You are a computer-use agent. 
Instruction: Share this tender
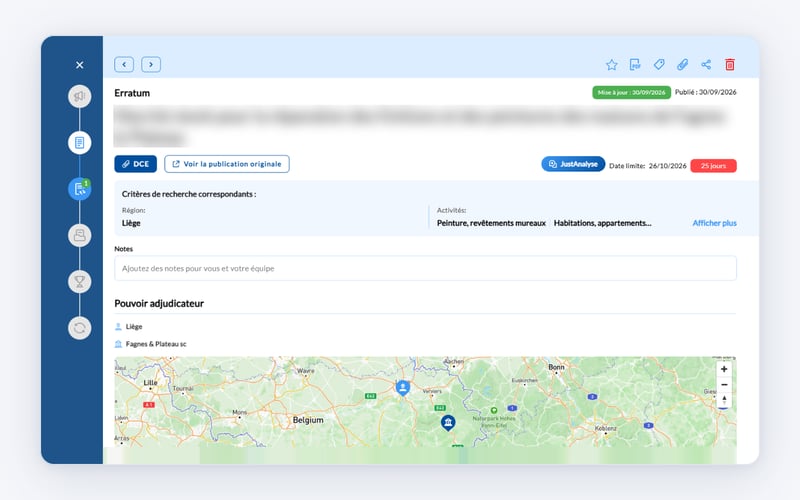coord(706,64)
